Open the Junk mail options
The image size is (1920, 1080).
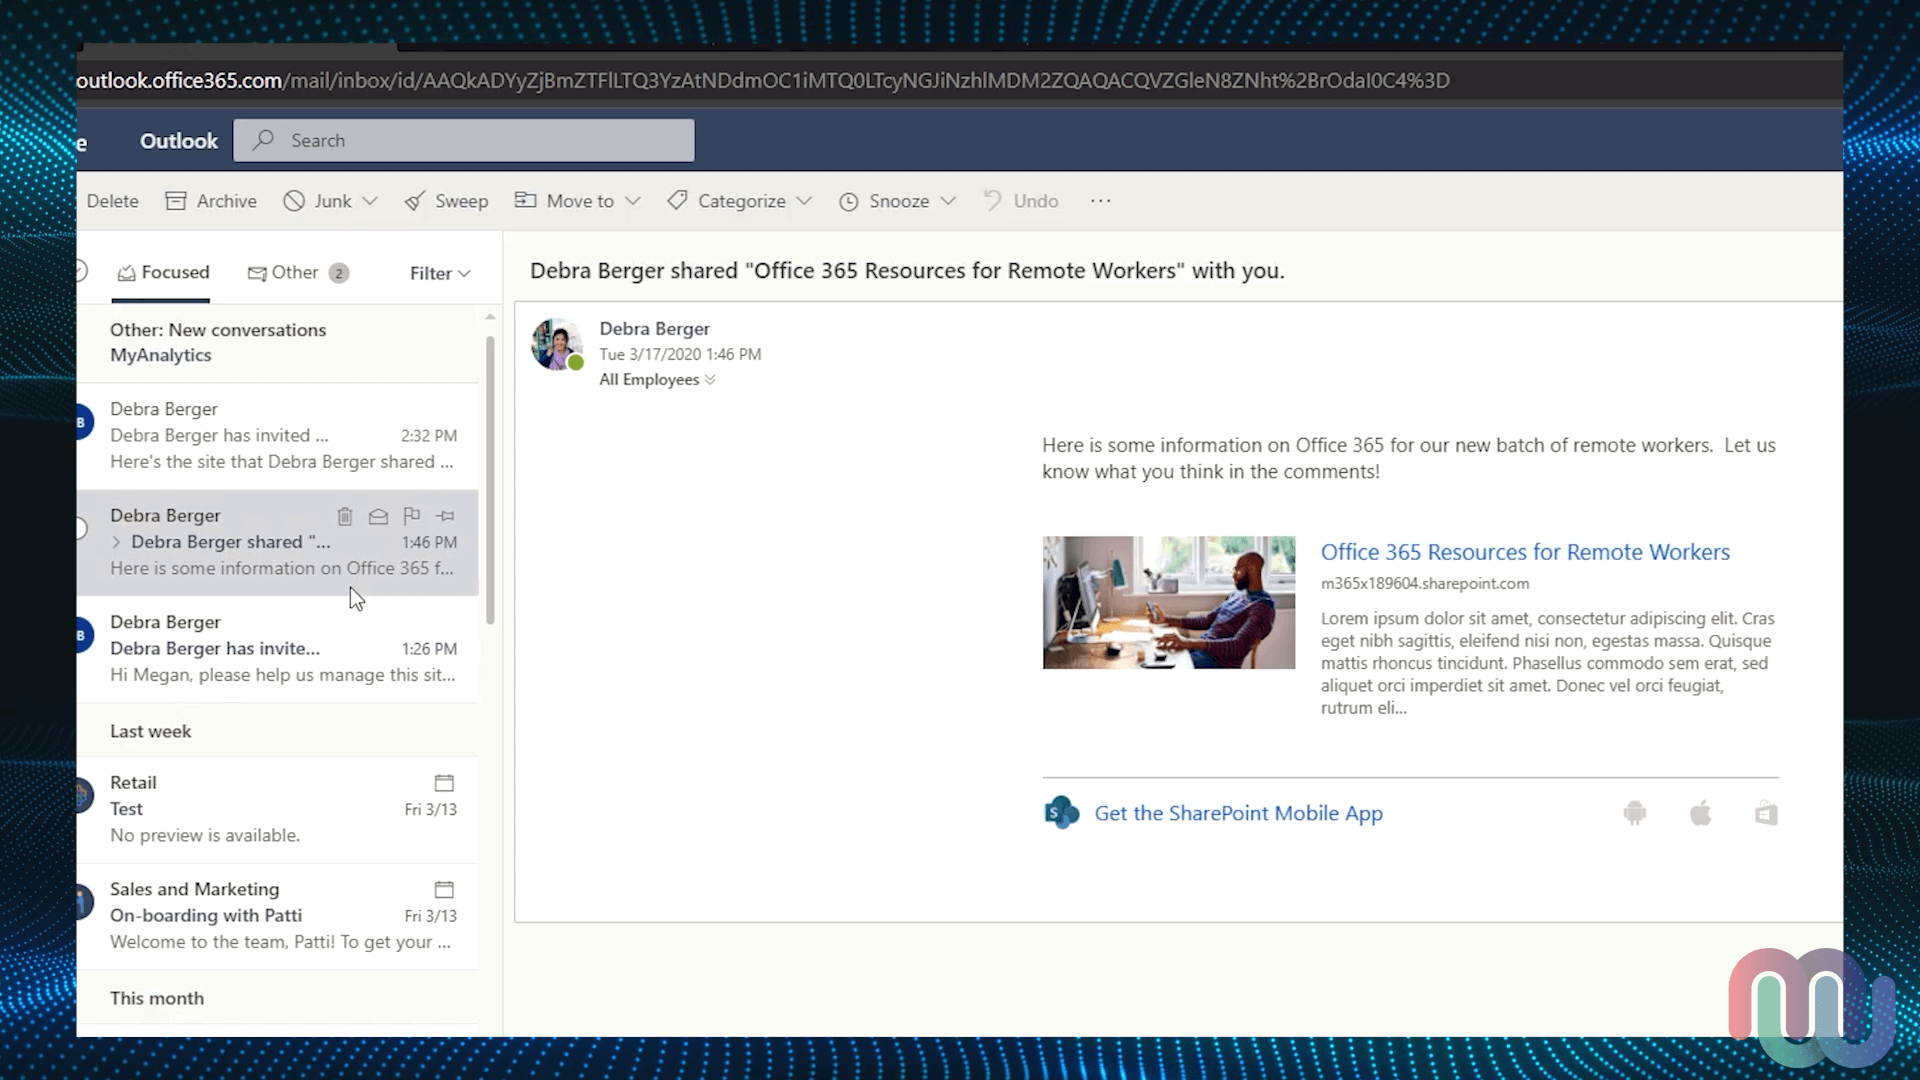point(367,199)
